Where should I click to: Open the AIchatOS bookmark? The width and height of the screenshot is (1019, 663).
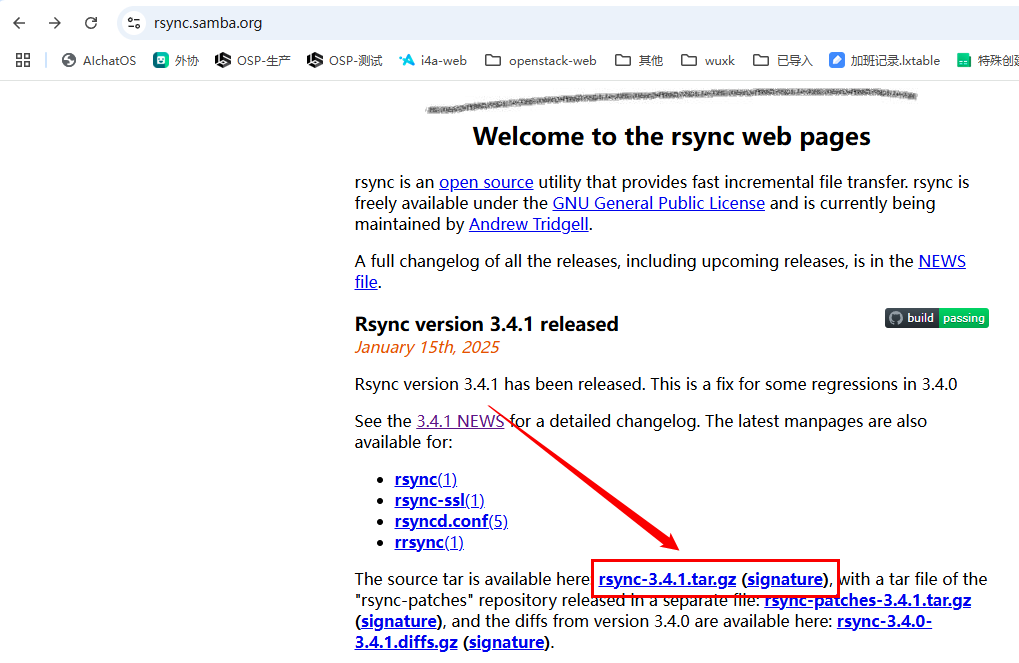tap(99, 60)
